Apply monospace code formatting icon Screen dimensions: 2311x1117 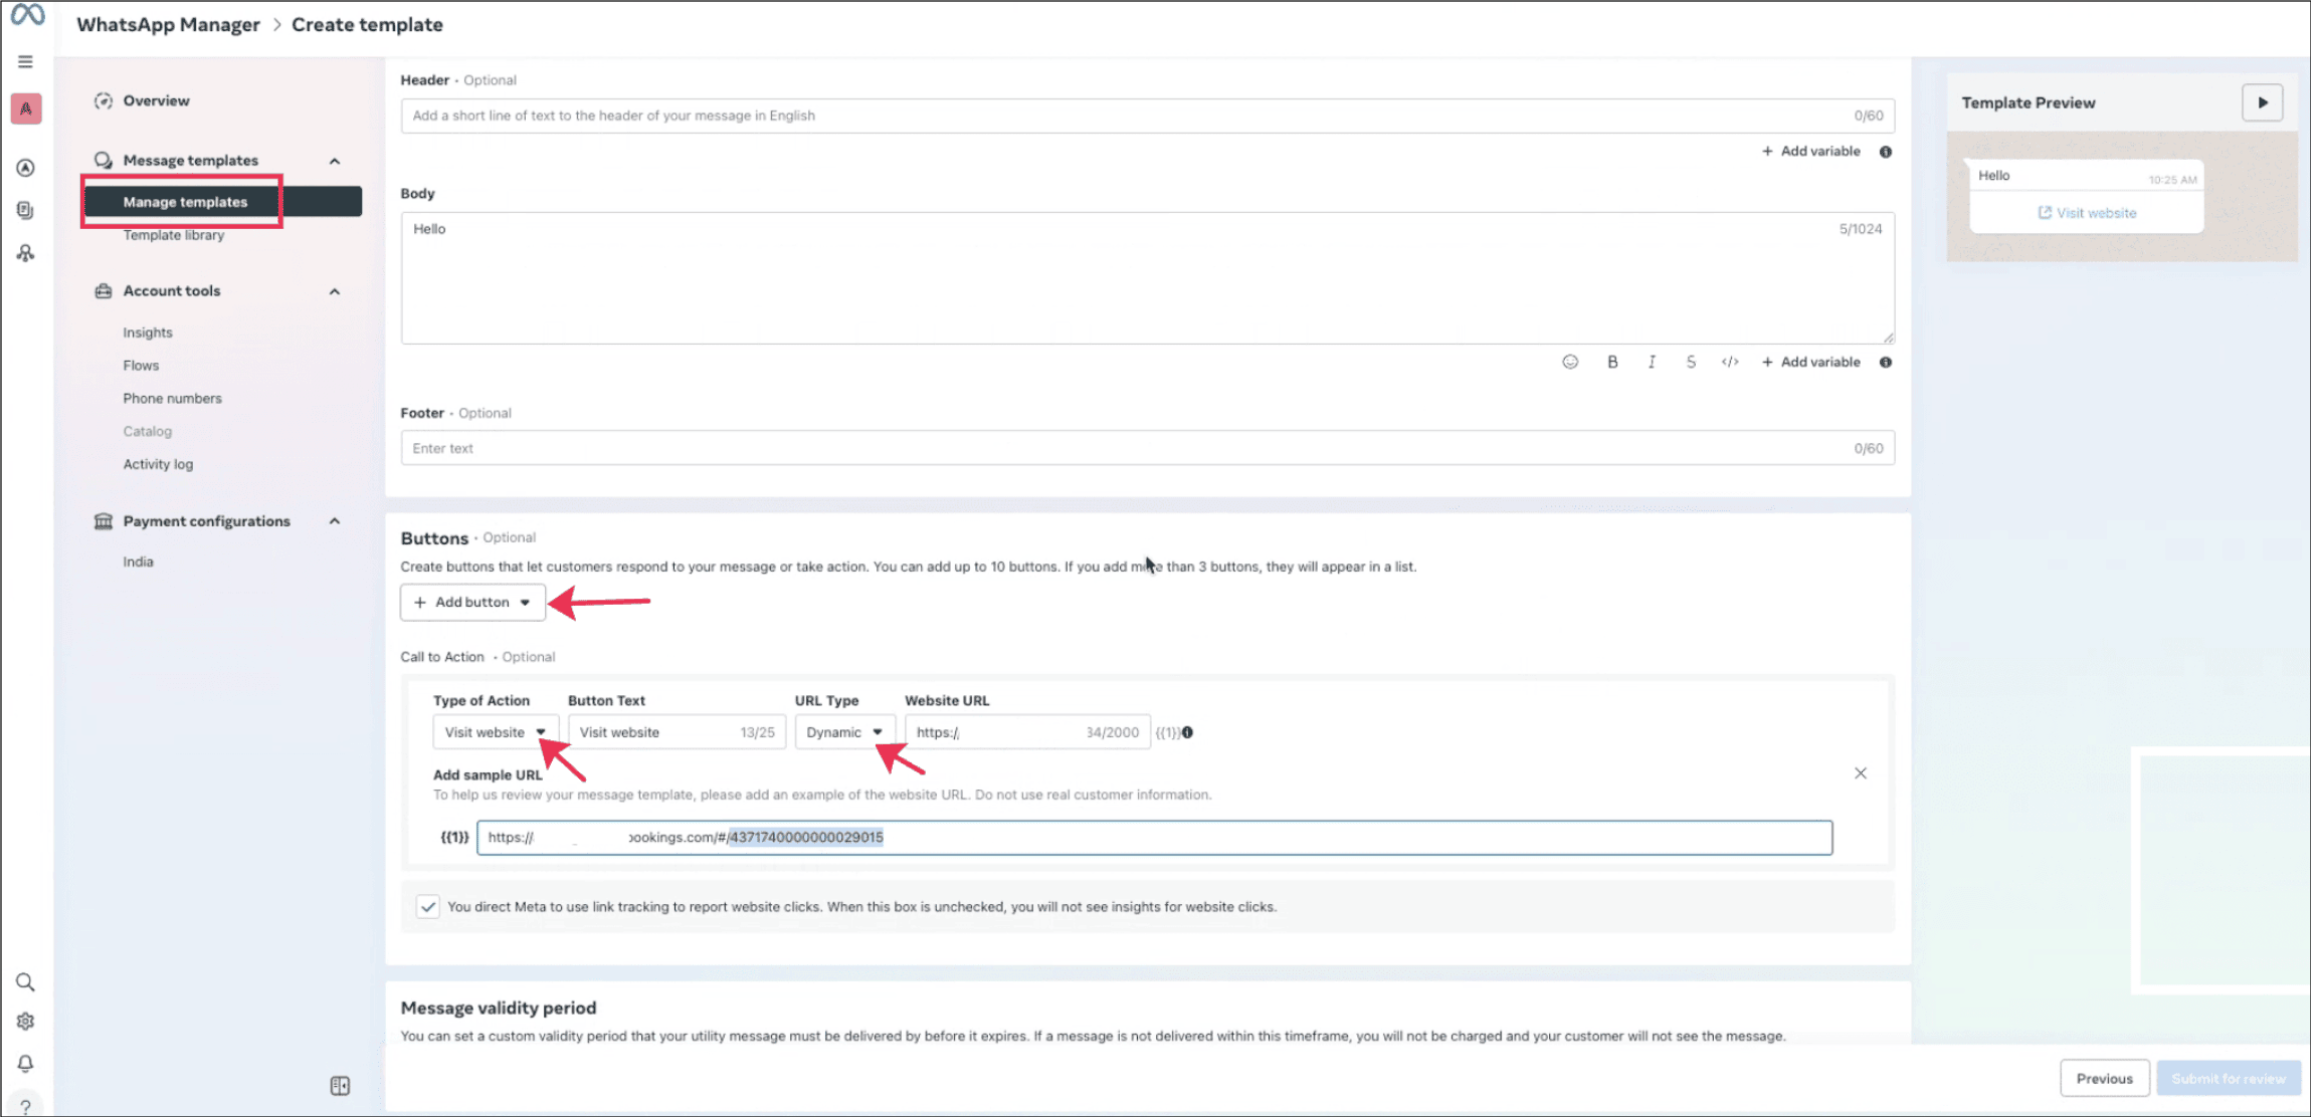click(1729, 362)
